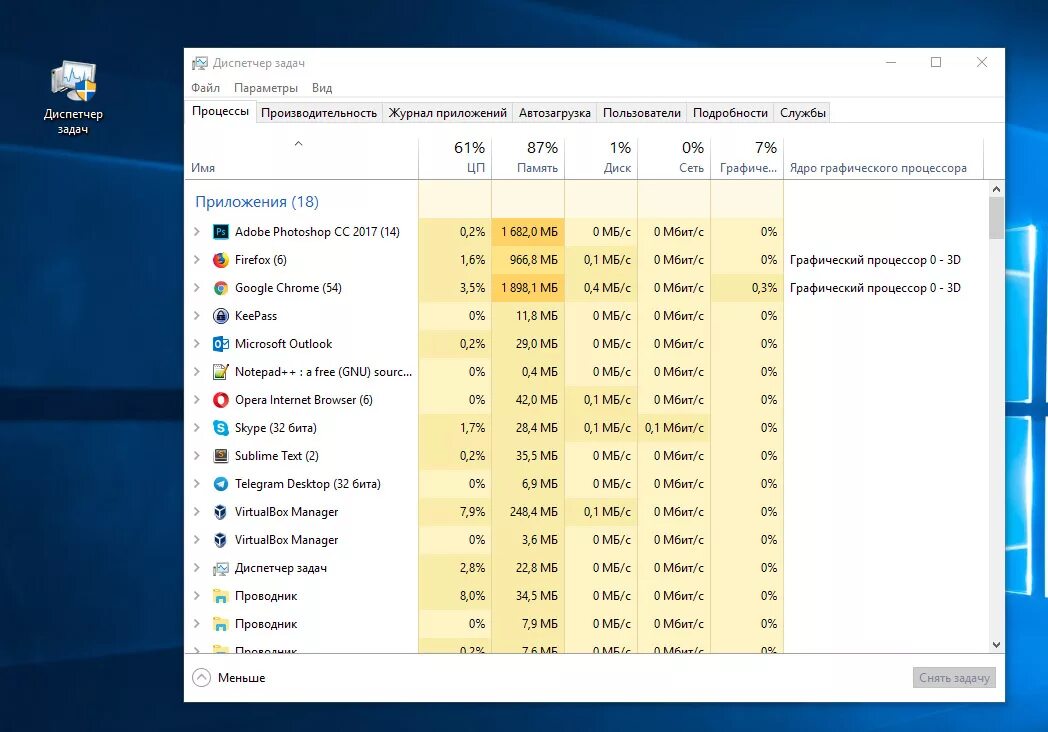The image size is (1048, 732).
Task: Switch to the Службы tab
Action: coord(803,113)
